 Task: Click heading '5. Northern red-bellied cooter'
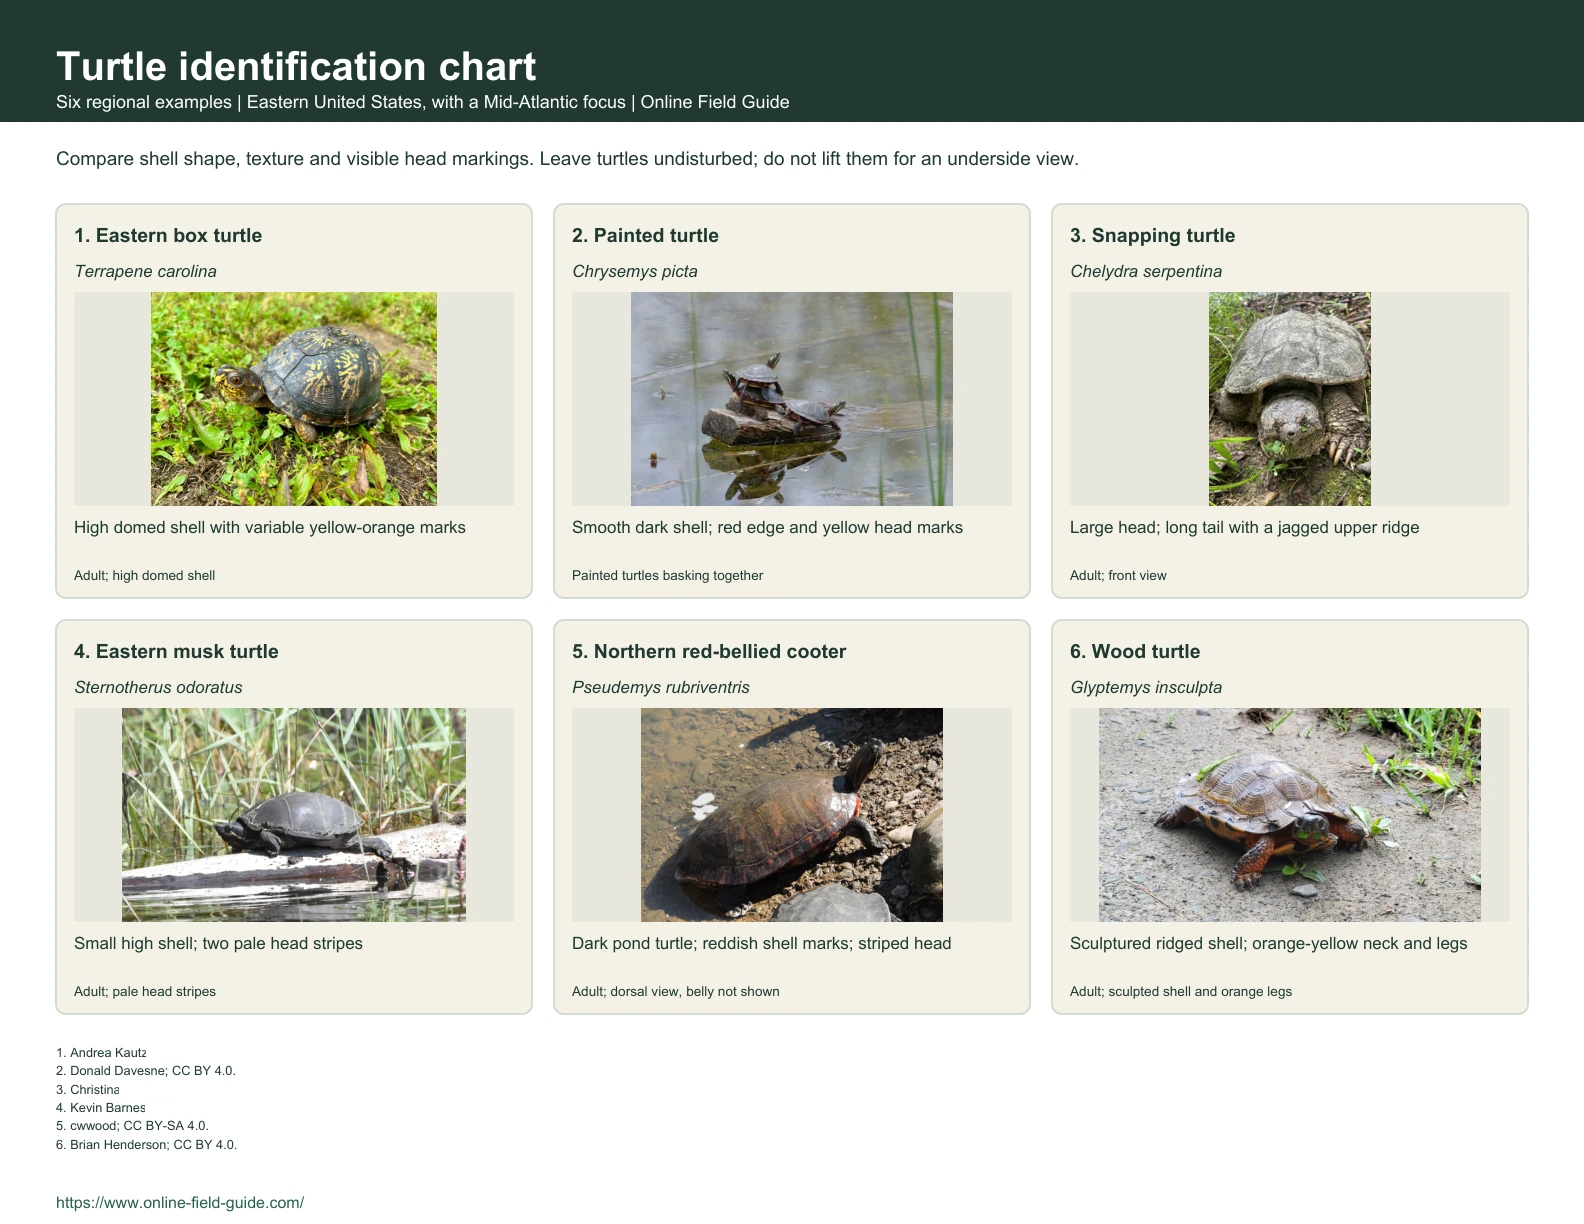coord(709,651)
